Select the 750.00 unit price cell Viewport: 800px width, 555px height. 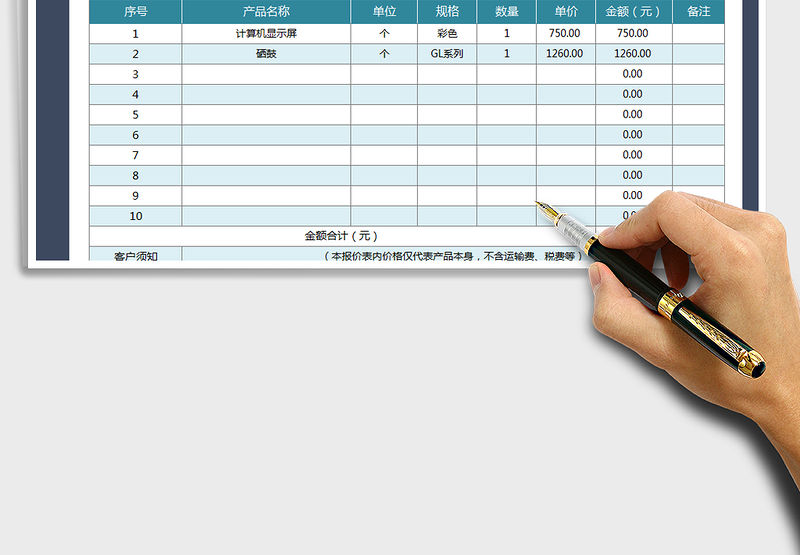point(565,33)
